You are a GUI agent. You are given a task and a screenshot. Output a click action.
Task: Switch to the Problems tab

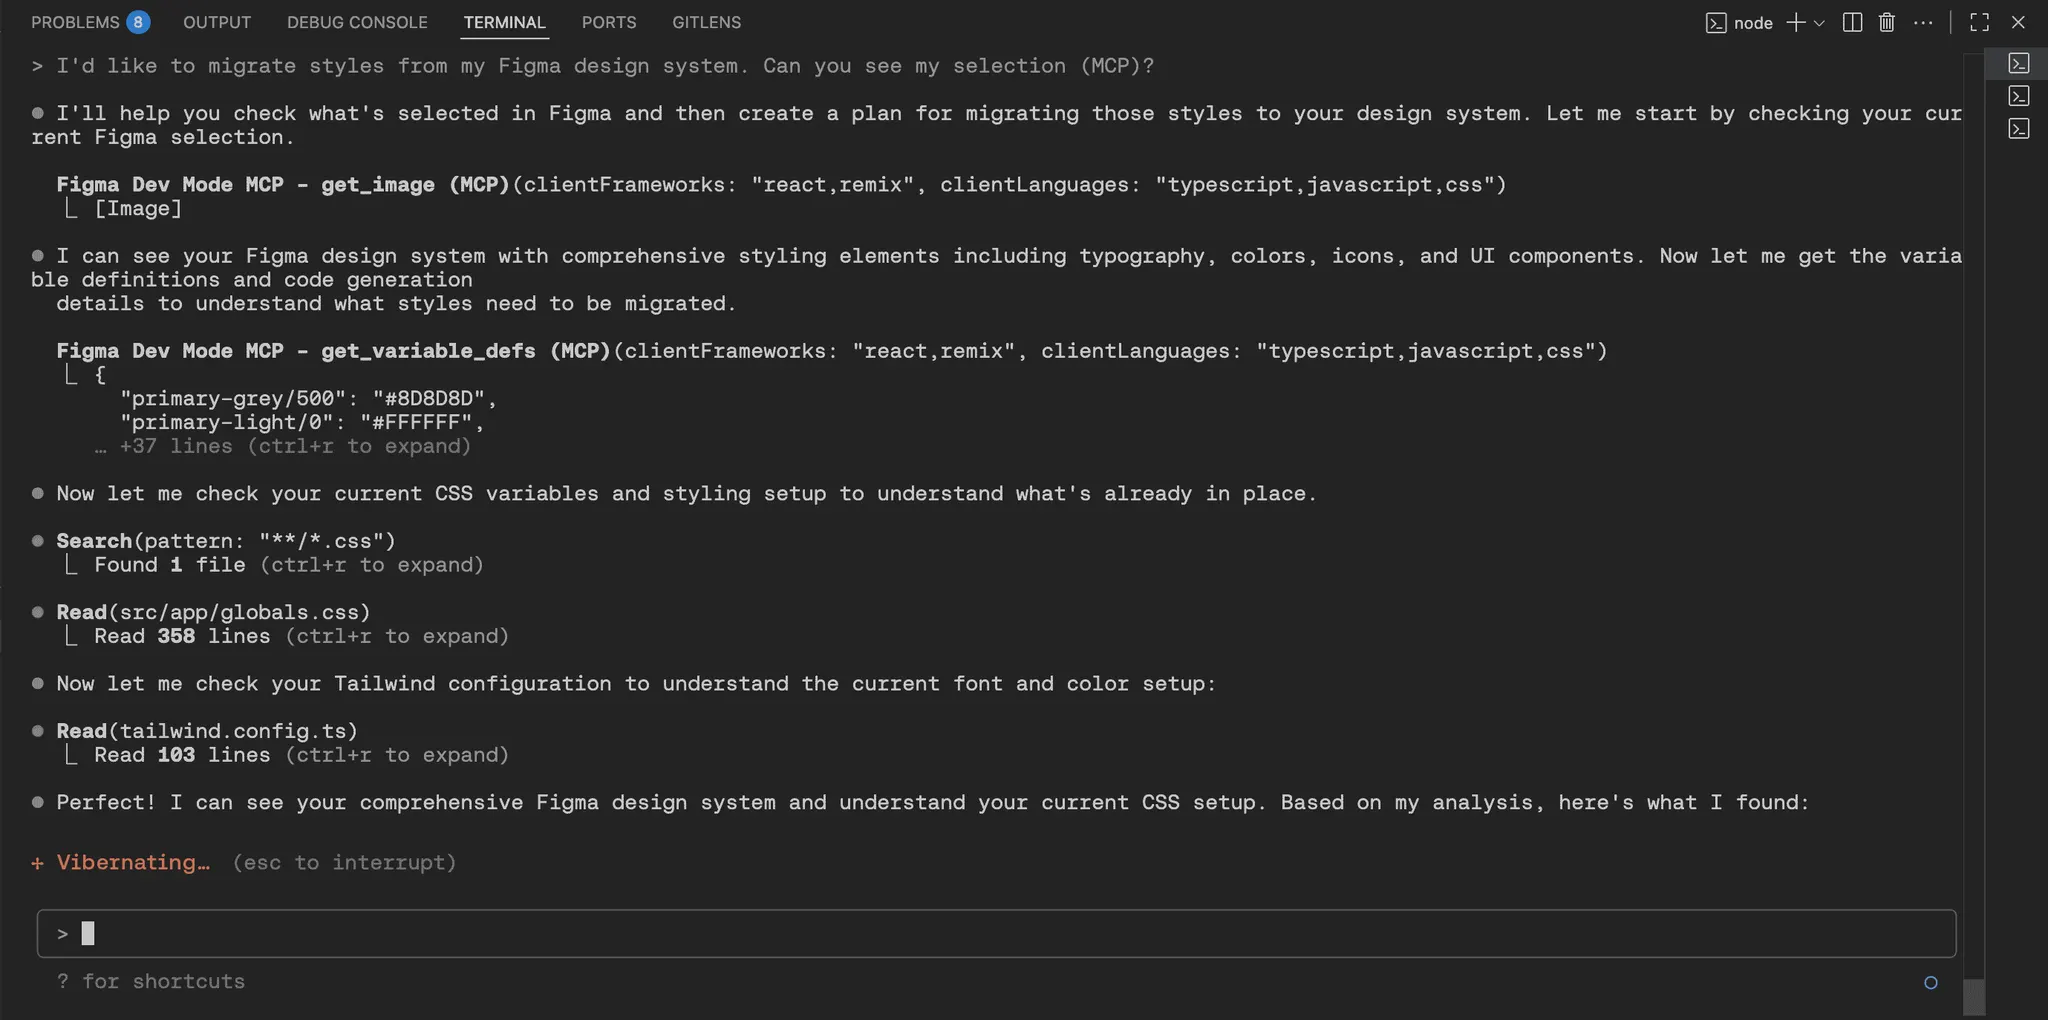(90, 22)
